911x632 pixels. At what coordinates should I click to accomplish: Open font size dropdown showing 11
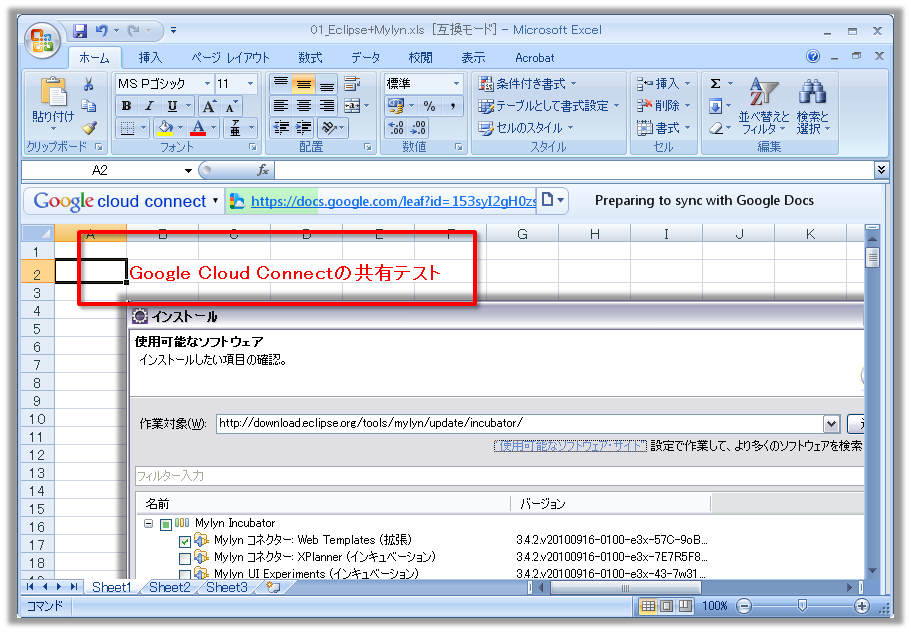(250, 84)
